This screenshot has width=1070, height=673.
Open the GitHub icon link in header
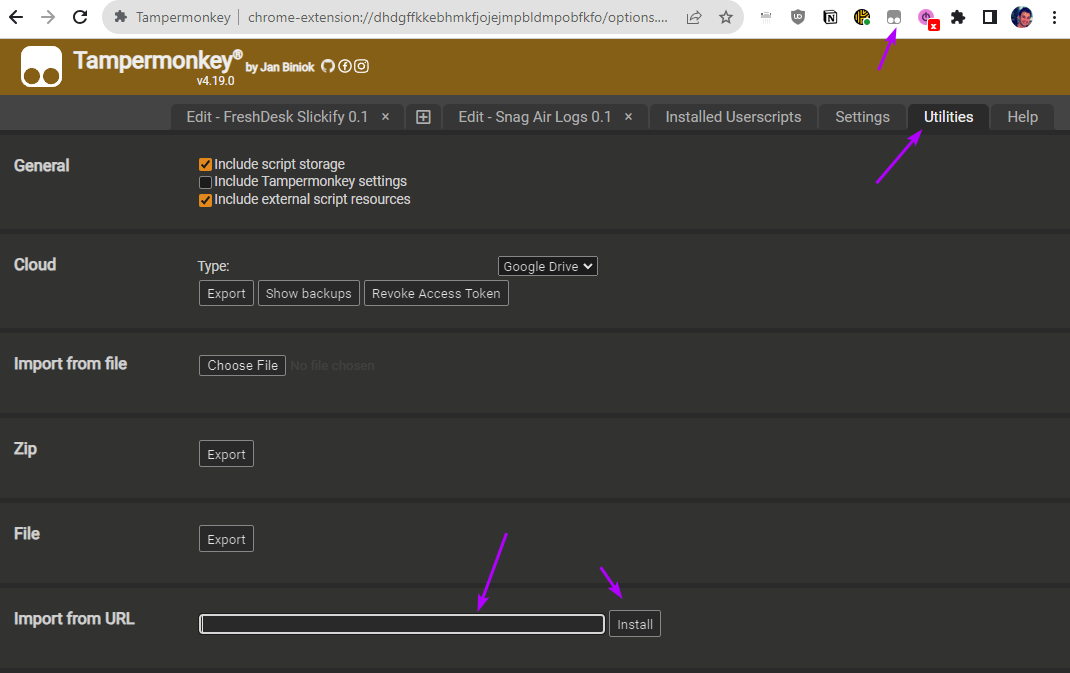tap(327, 66)
